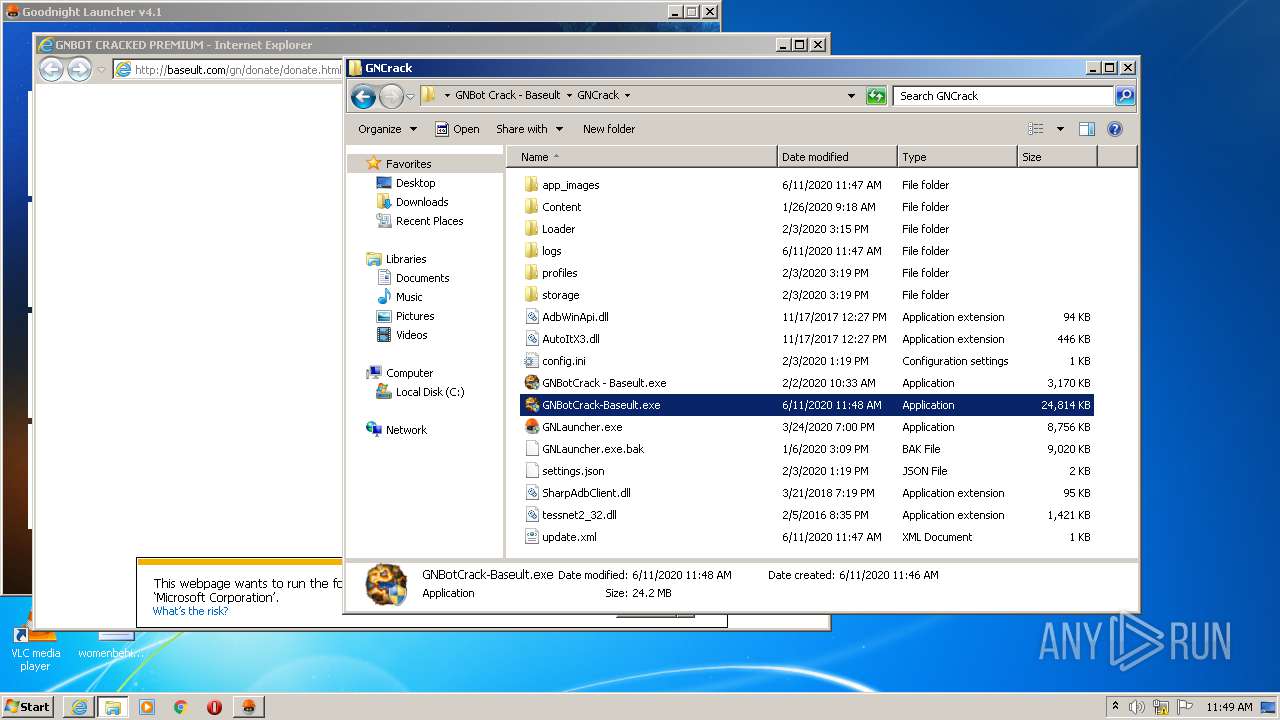The height and width of the screenshot is (720, 1280).
Task: Open the Organize menu
Action: (x=387, y=129)
